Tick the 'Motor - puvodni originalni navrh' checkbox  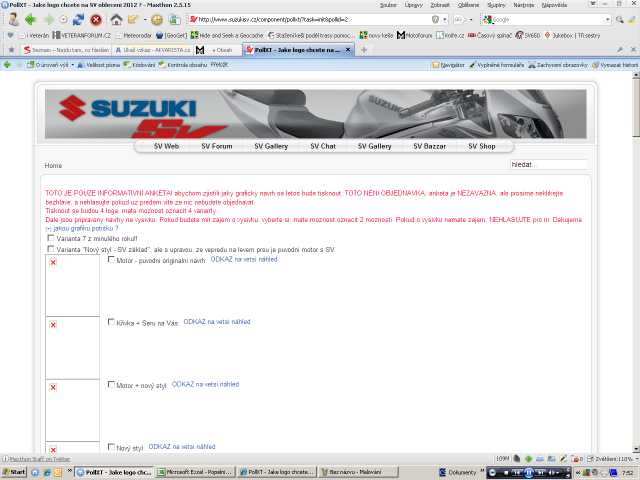coord(111,260)
